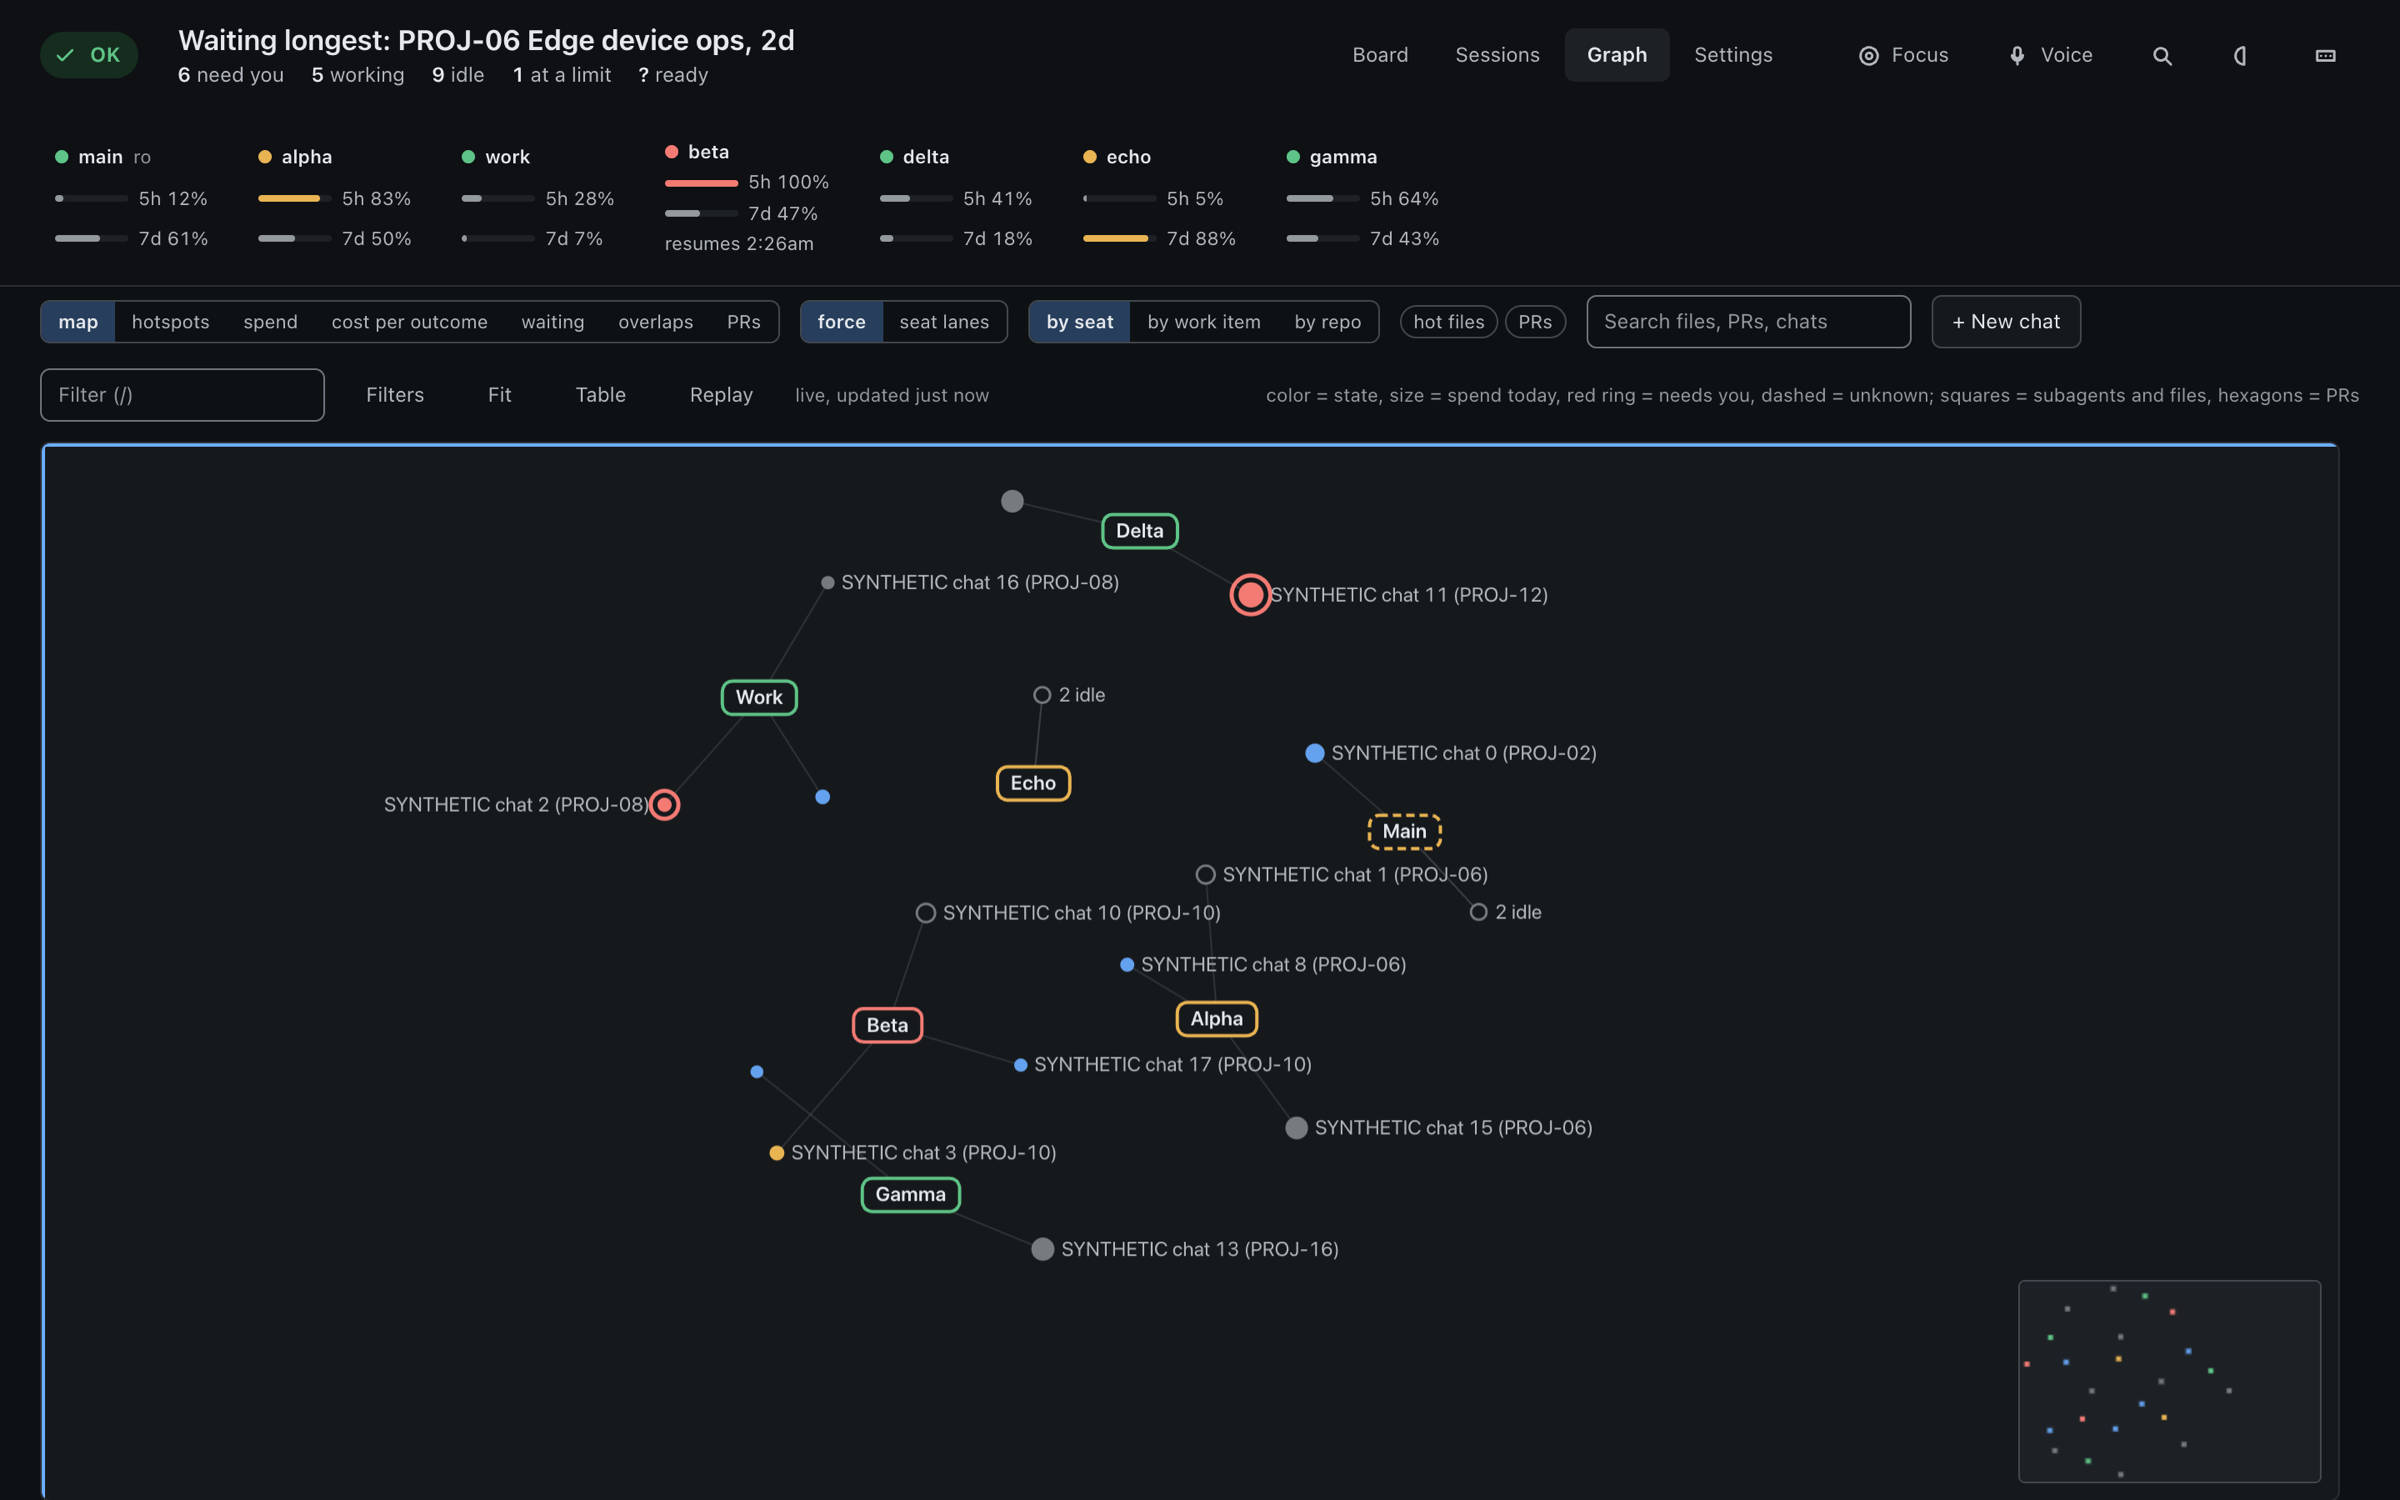Click orange SYNTHETIC chat 3 node

click(776, 1152)
